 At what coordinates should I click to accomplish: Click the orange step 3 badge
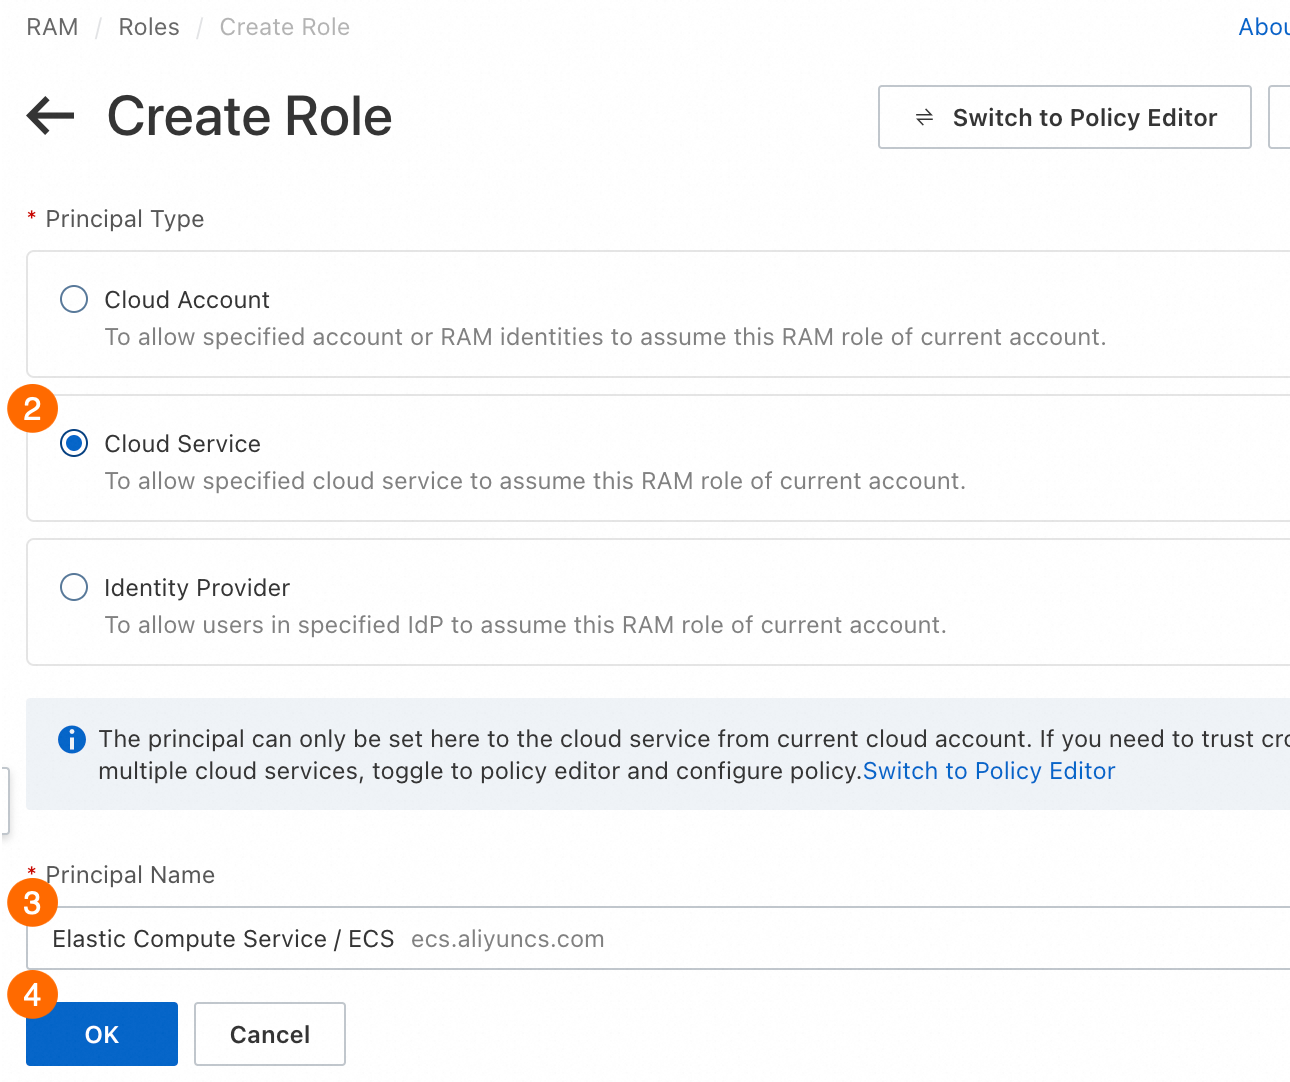point(32,903)
